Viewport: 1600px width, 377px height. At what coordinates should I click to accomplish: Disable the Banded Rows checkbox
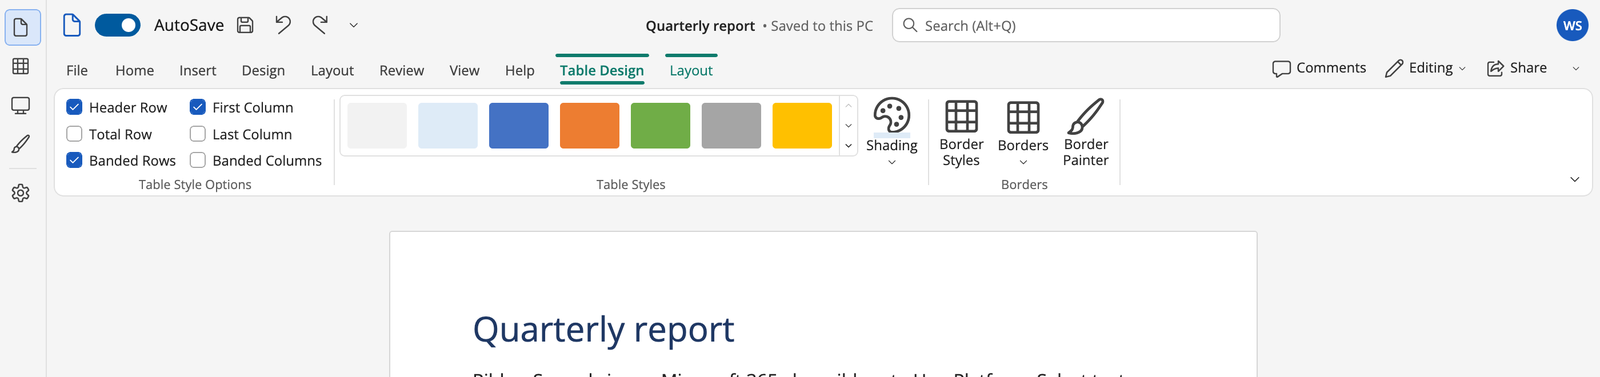(x=74, y=160)
